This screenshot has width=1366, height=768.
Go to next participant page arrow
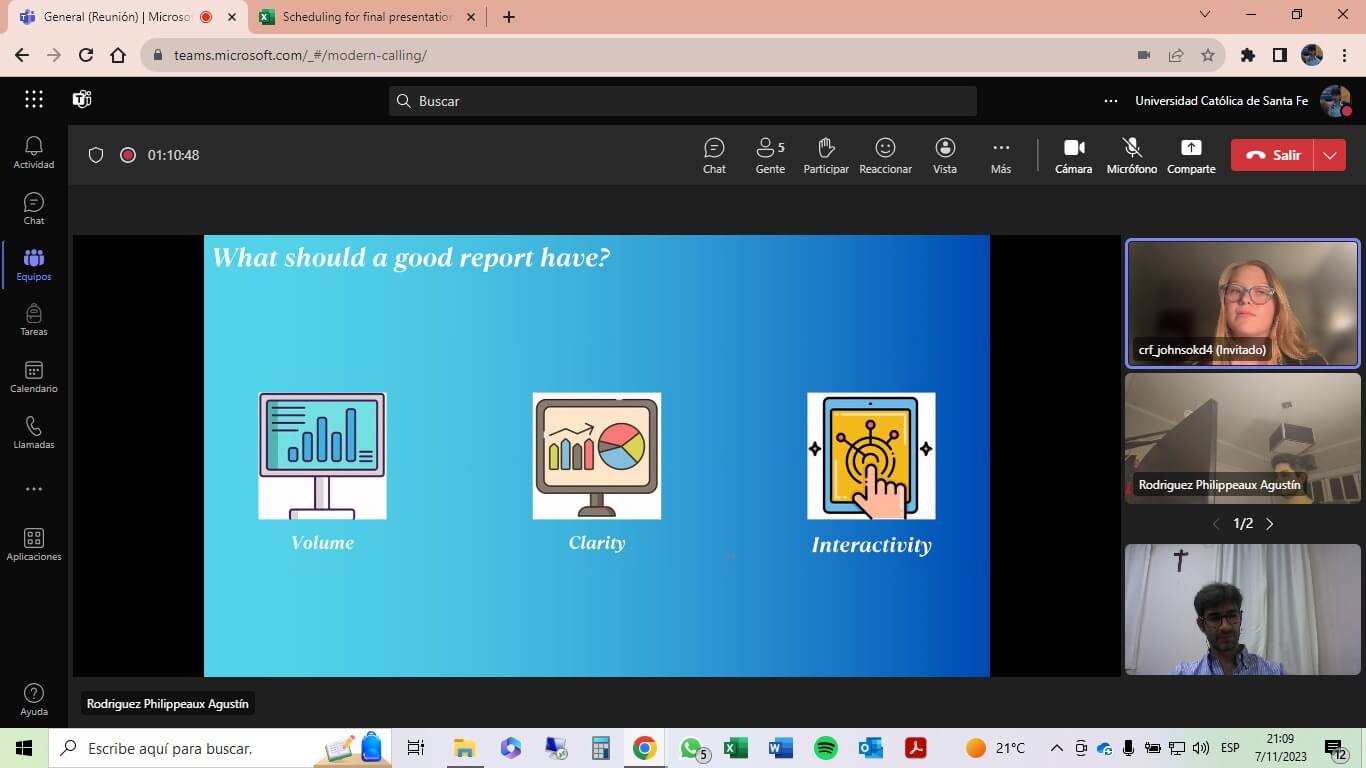[1270, 524]
